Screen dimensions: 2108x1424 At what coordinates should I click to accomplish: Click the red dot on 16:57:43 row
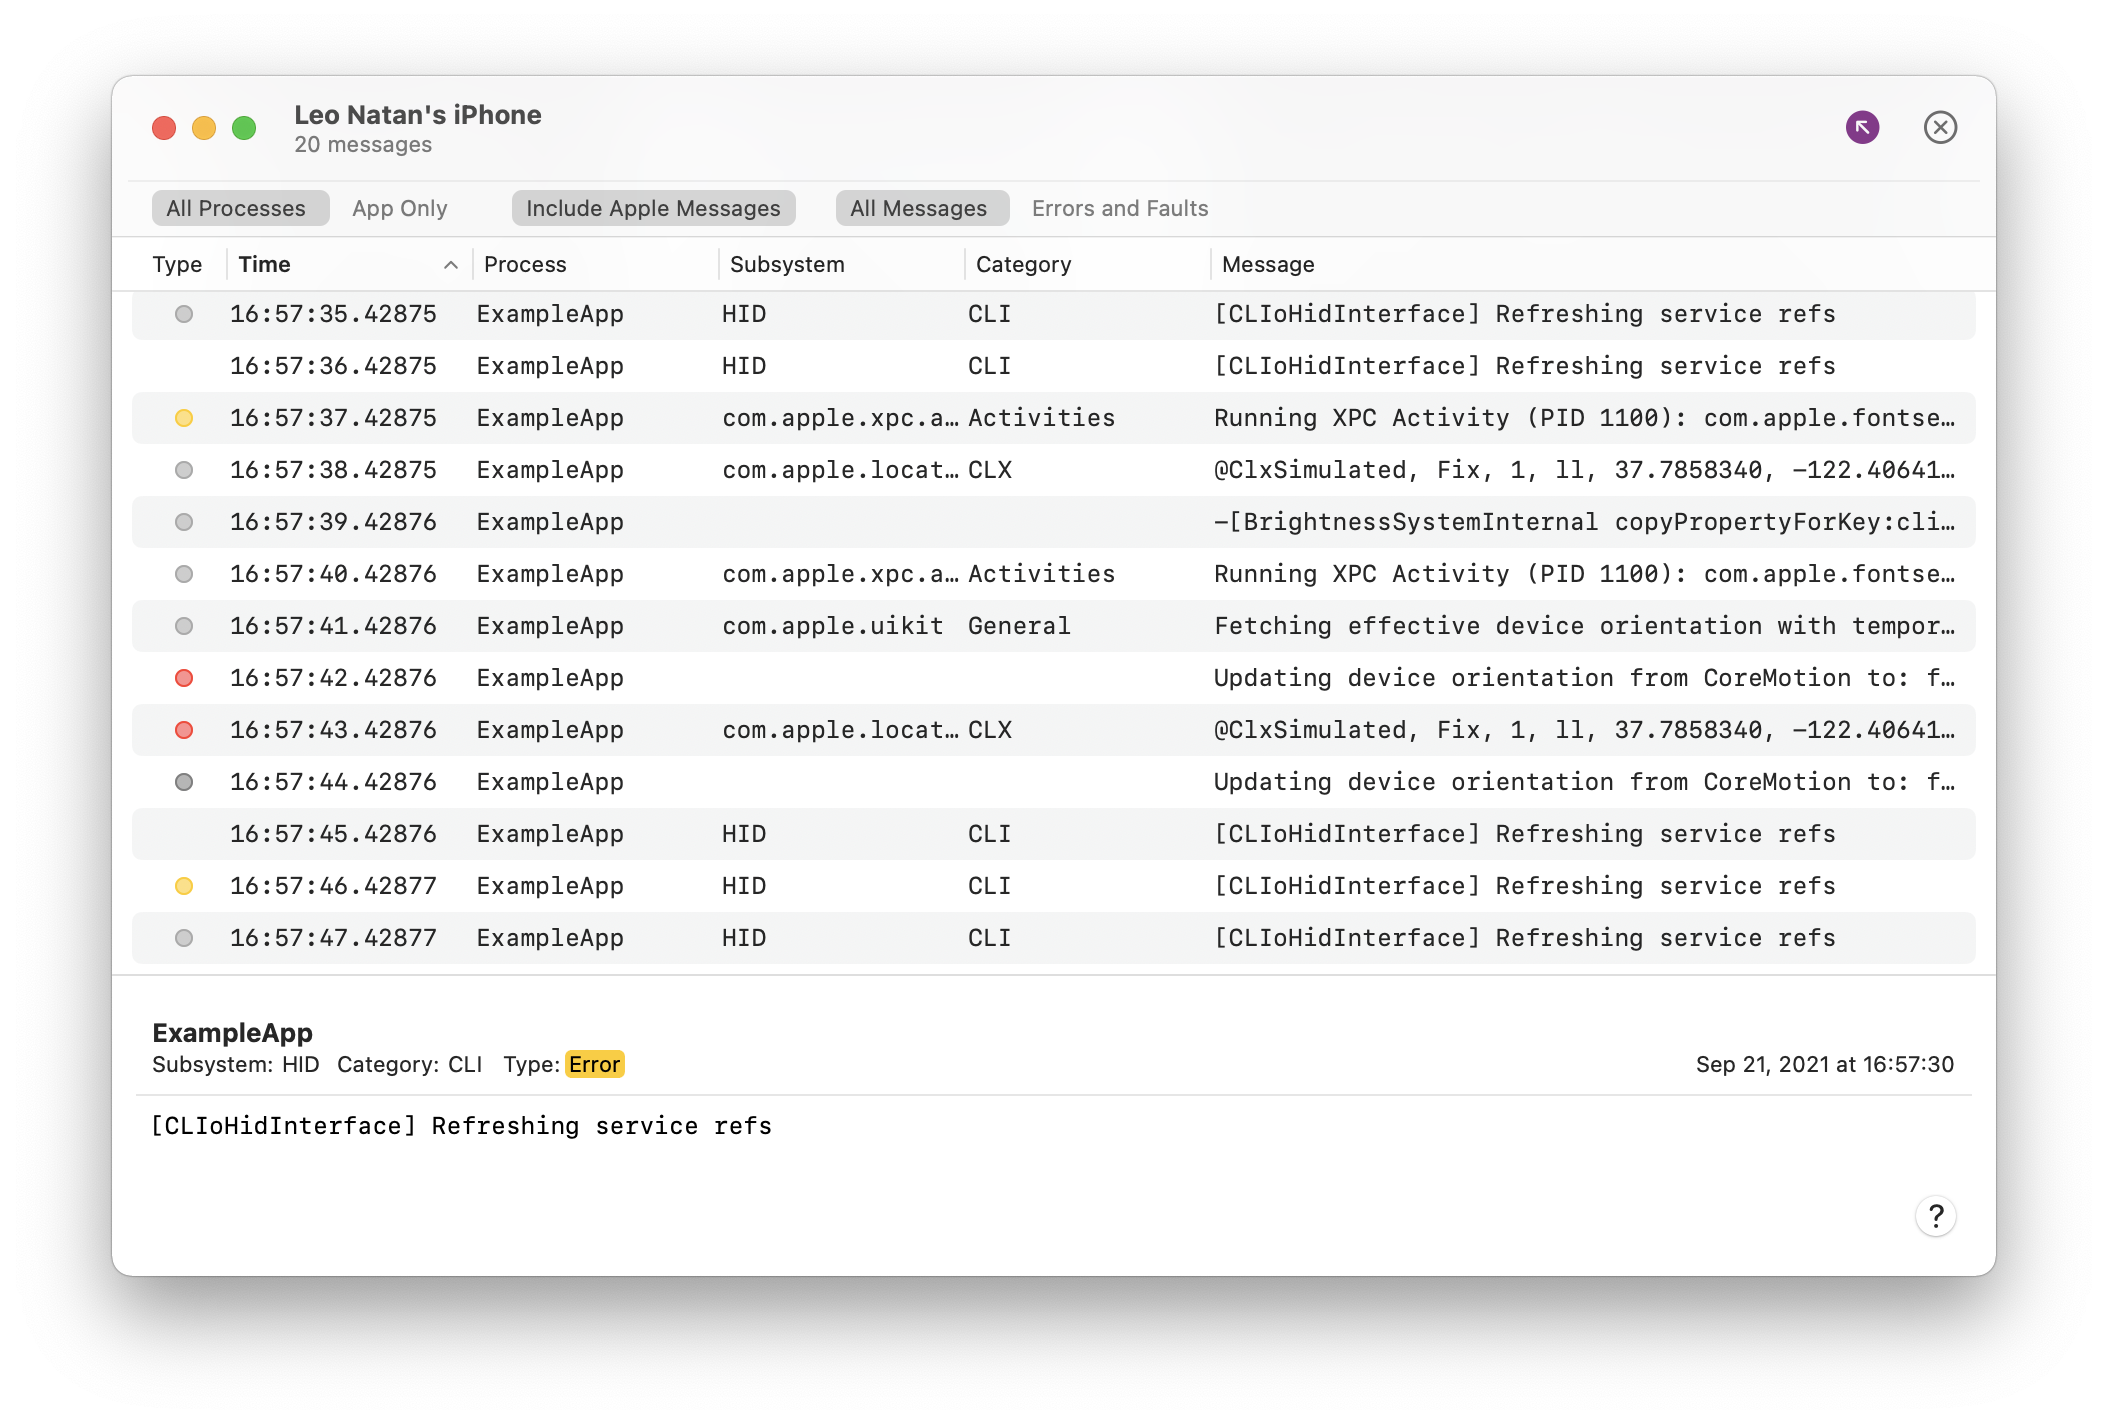(x=184, y=730)
